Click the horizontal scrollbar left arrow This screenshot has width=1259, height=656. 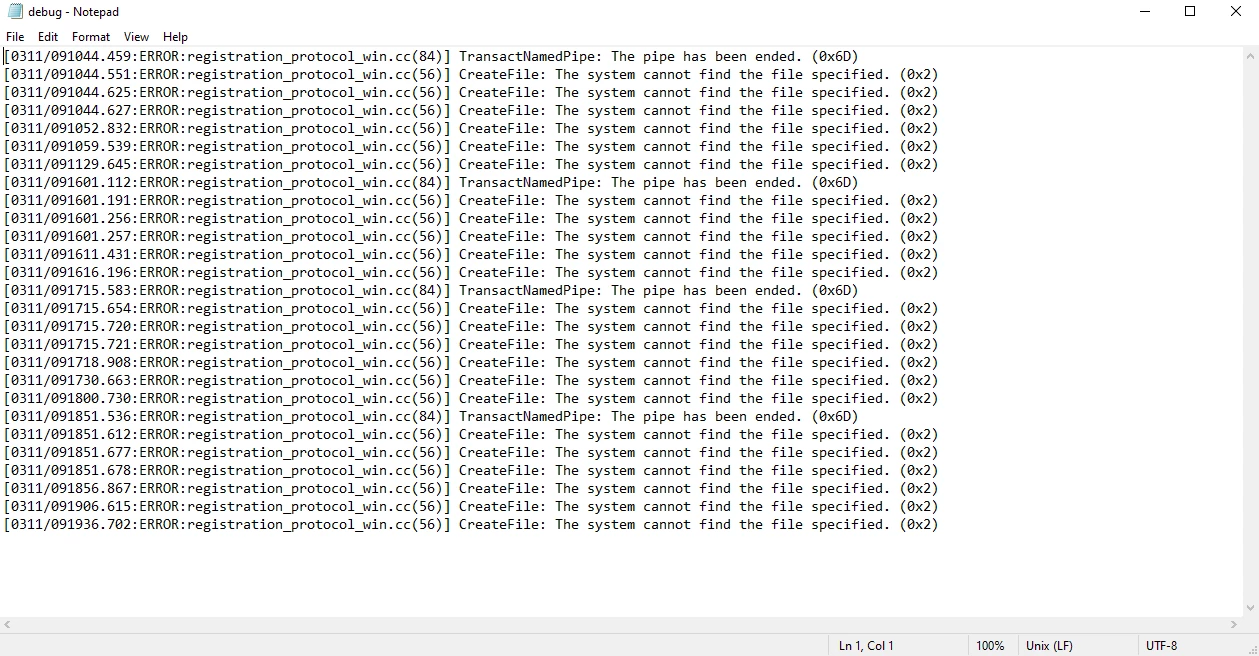(x=8, y=625)
